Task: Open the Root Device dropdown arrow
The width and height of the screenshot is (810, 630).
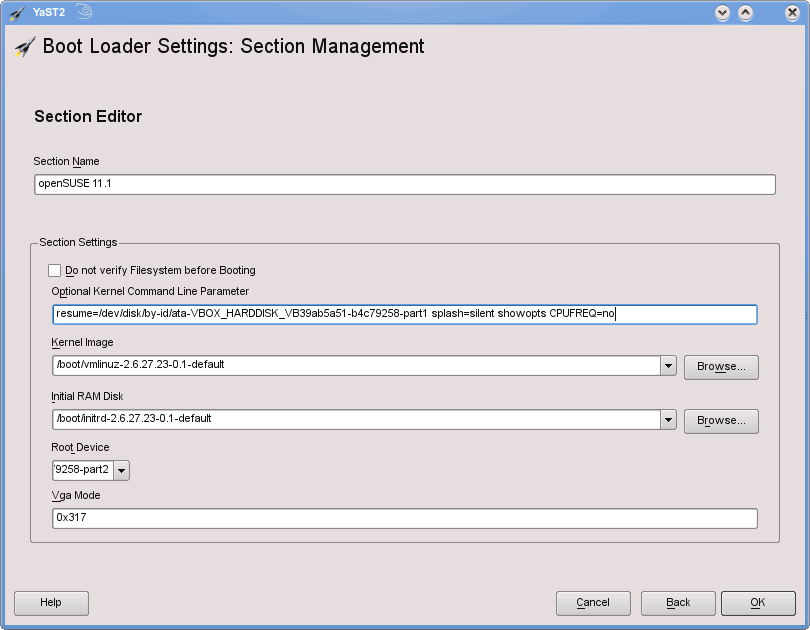Action: [x=121, y=470]
